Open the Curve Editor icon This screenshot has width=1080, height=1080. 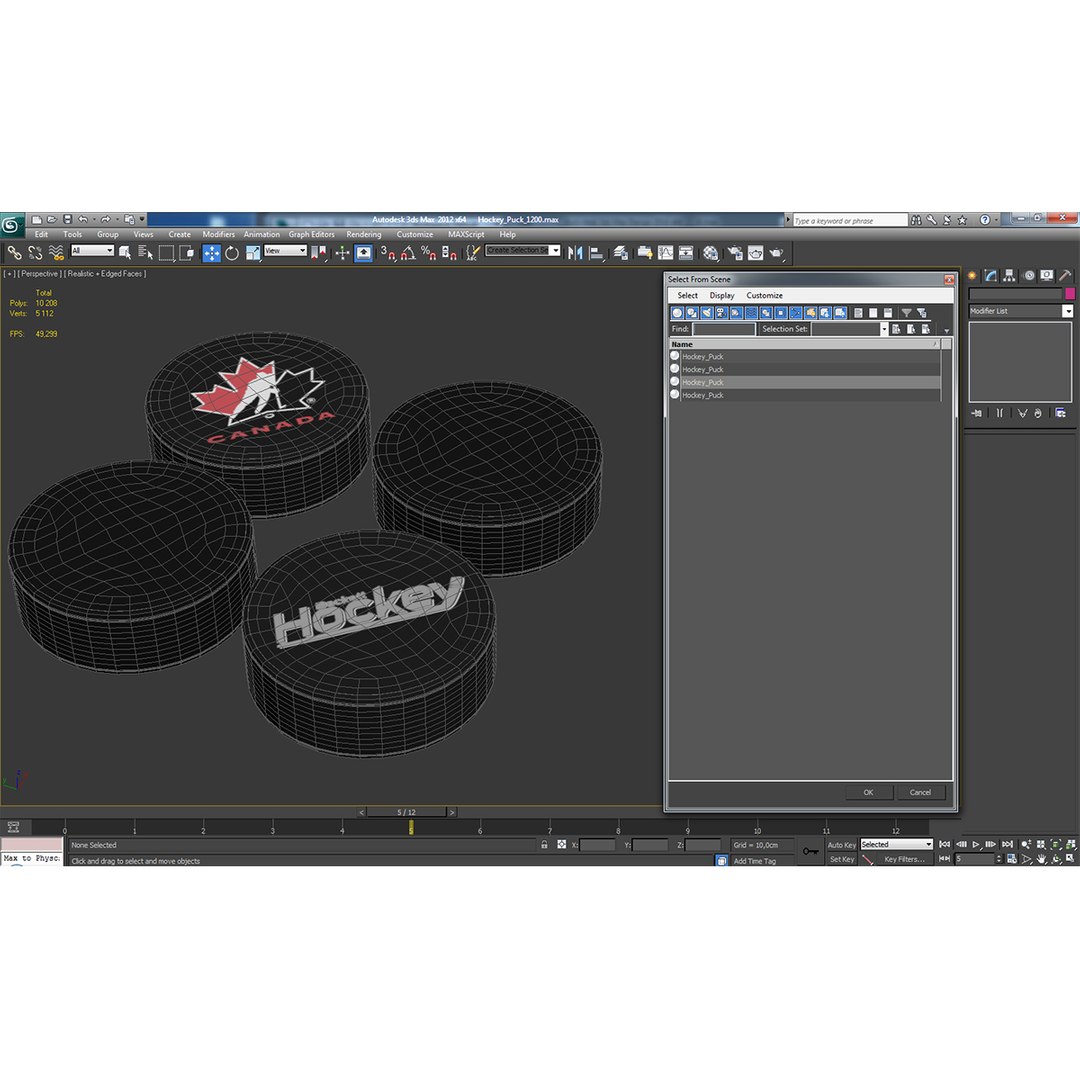point(665,253)
